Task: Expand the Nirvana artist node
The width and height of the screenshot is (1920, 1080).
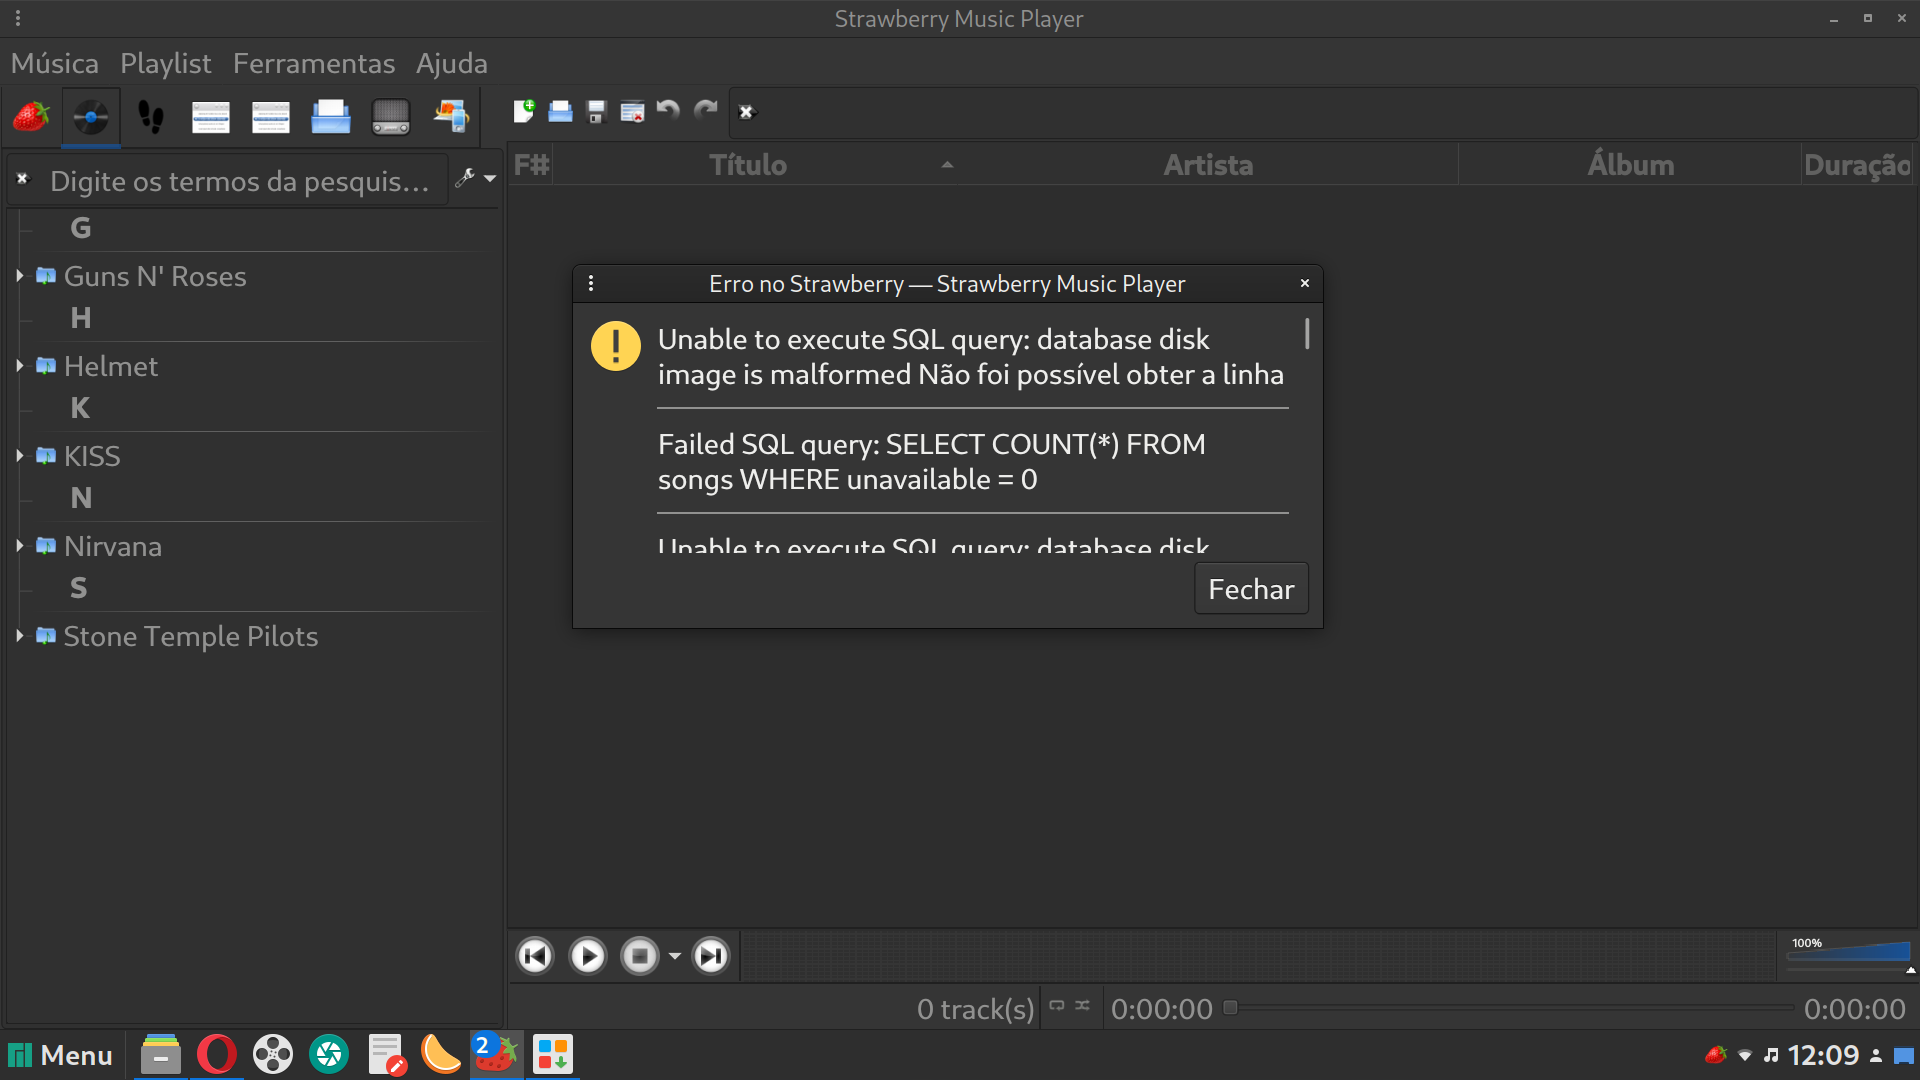Action: tap(19, 545)
